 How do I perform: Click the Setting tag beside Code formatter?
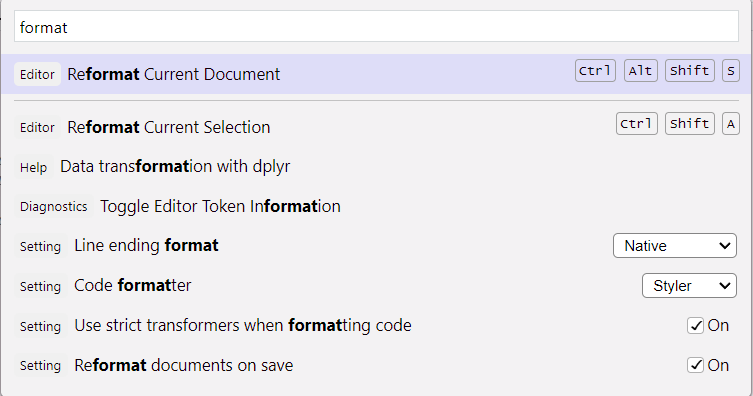tap(40, 287)
